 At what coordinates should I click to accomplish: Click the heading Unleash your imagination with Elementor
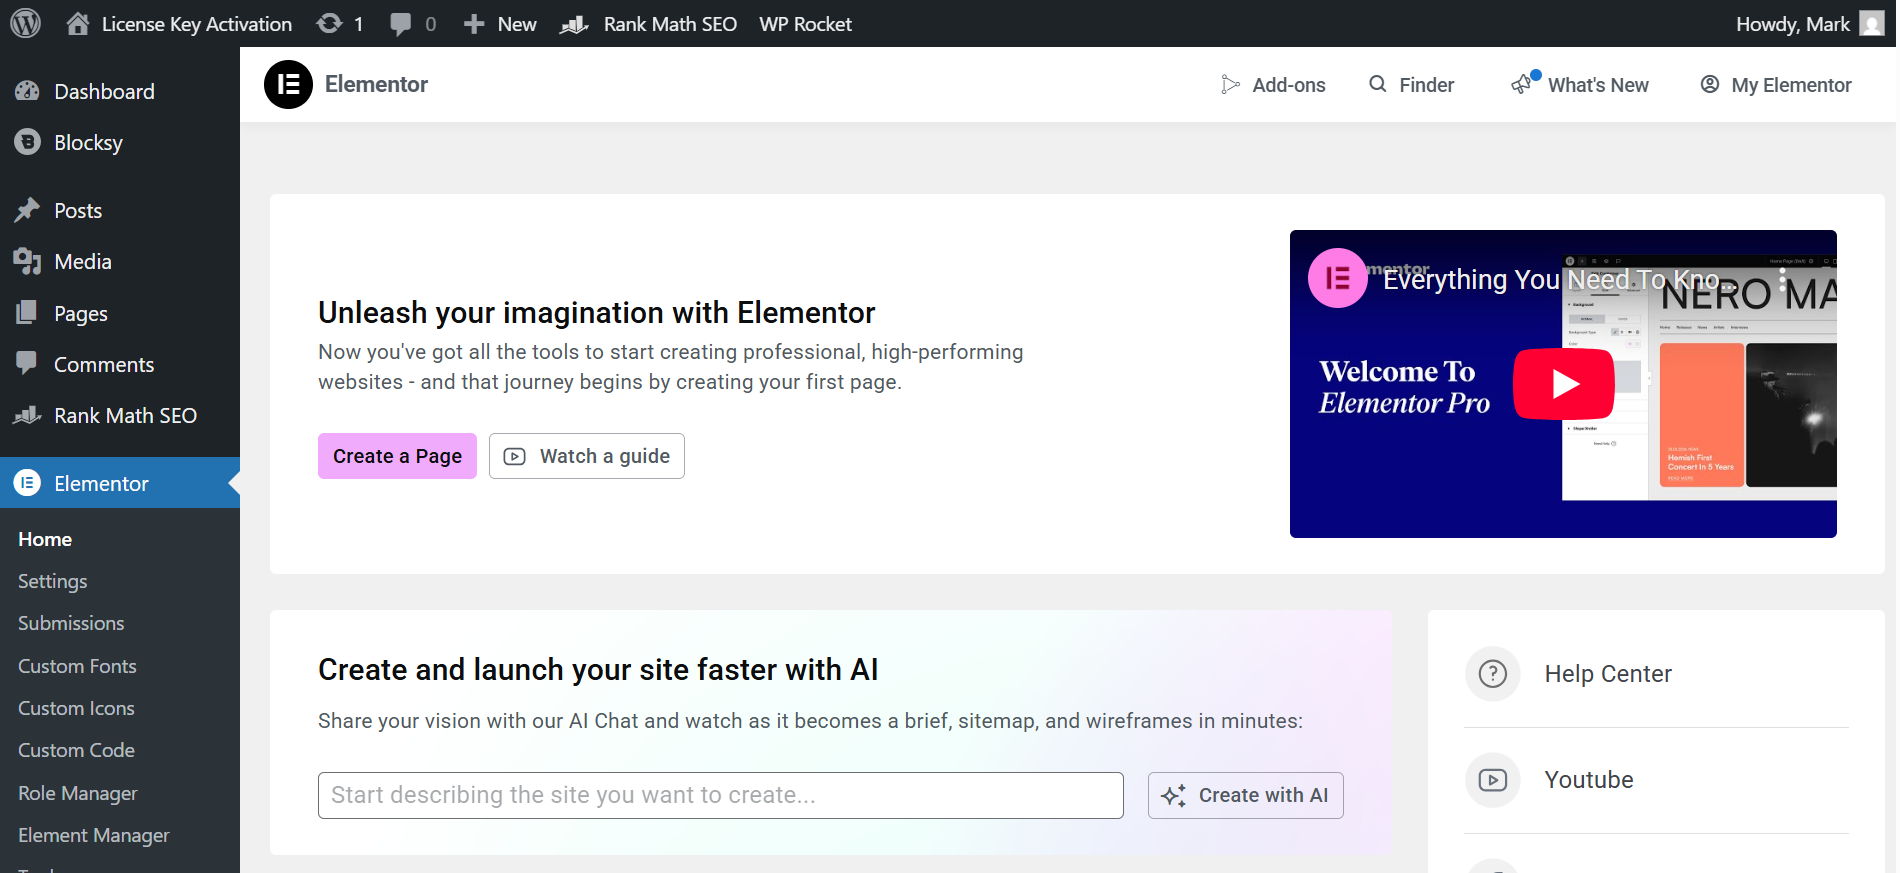(x=596, y=313)
